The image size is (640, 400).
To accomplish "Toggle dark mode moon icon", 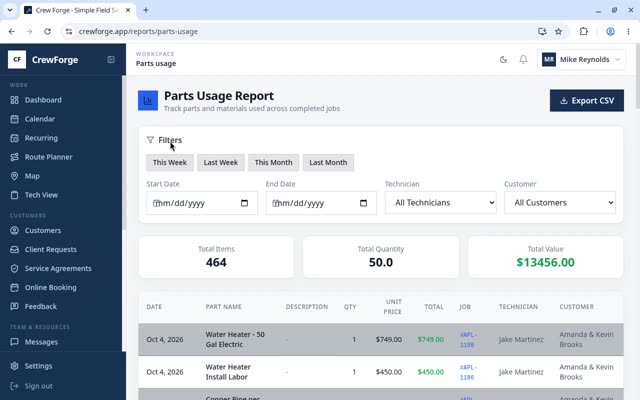I will click(503, 60).
